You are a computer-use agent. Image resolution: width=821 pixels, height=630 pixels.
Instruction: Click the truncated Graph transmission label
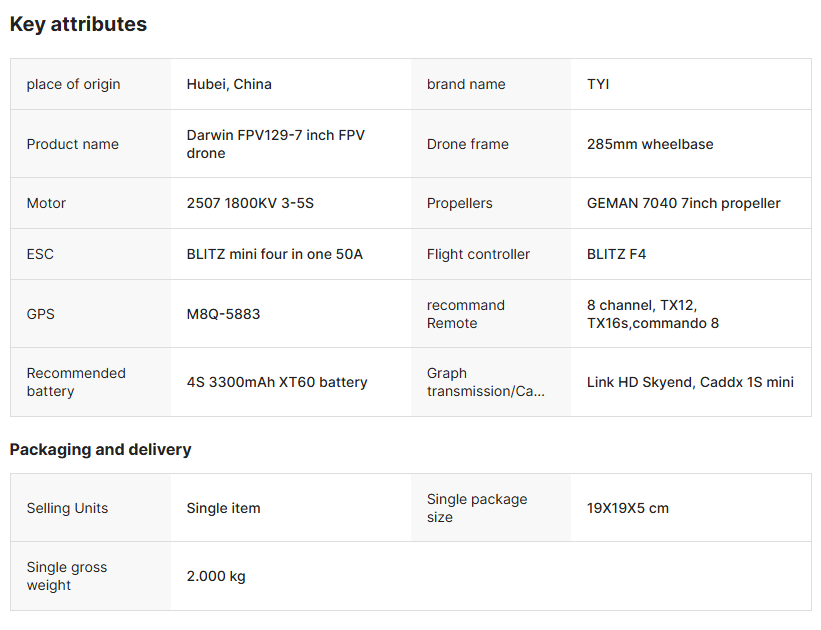point(485,382)
